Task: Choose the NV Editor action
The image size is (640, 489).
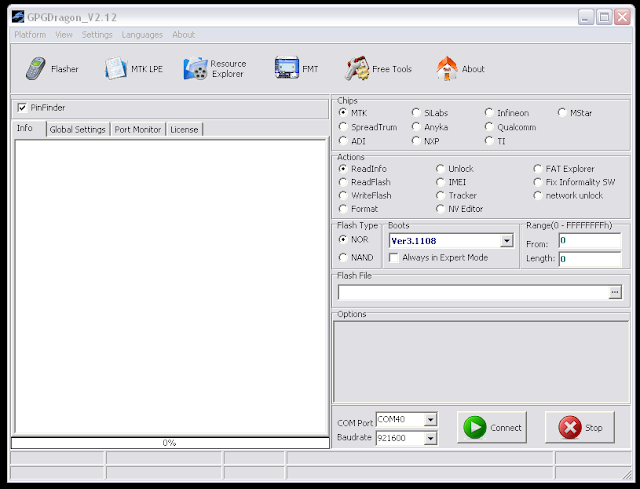Action: 440,209
